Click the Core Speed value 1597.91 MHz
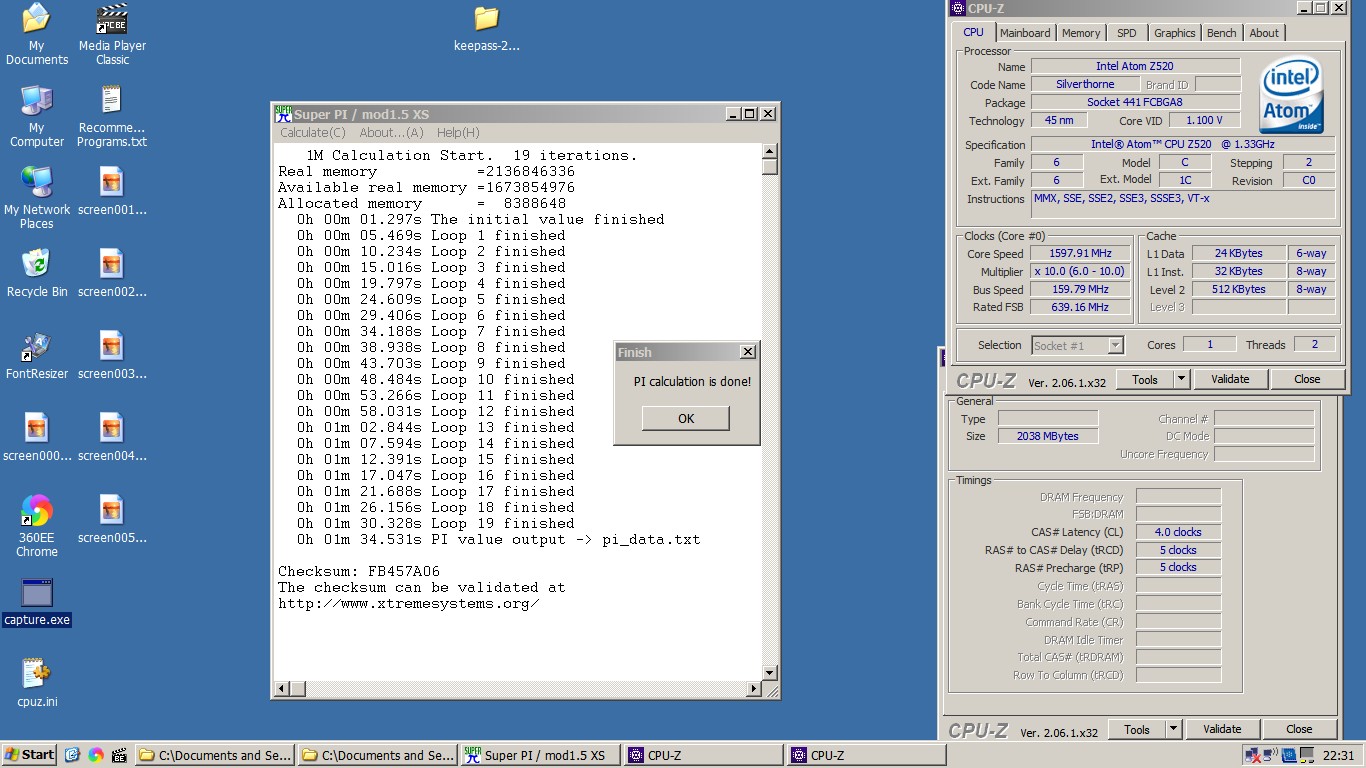This screenshot has width=1366, height=768. (x=1080, y=254)
